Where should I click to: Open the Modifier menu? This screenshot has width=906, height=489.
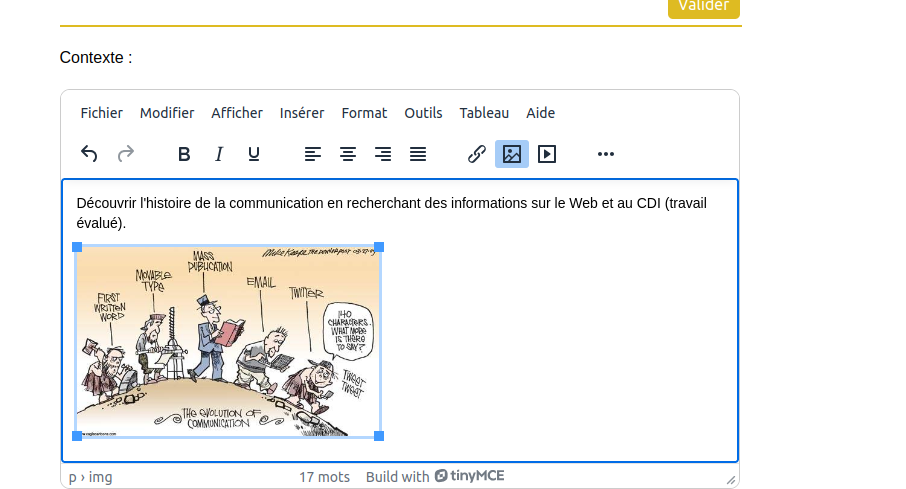167,113
